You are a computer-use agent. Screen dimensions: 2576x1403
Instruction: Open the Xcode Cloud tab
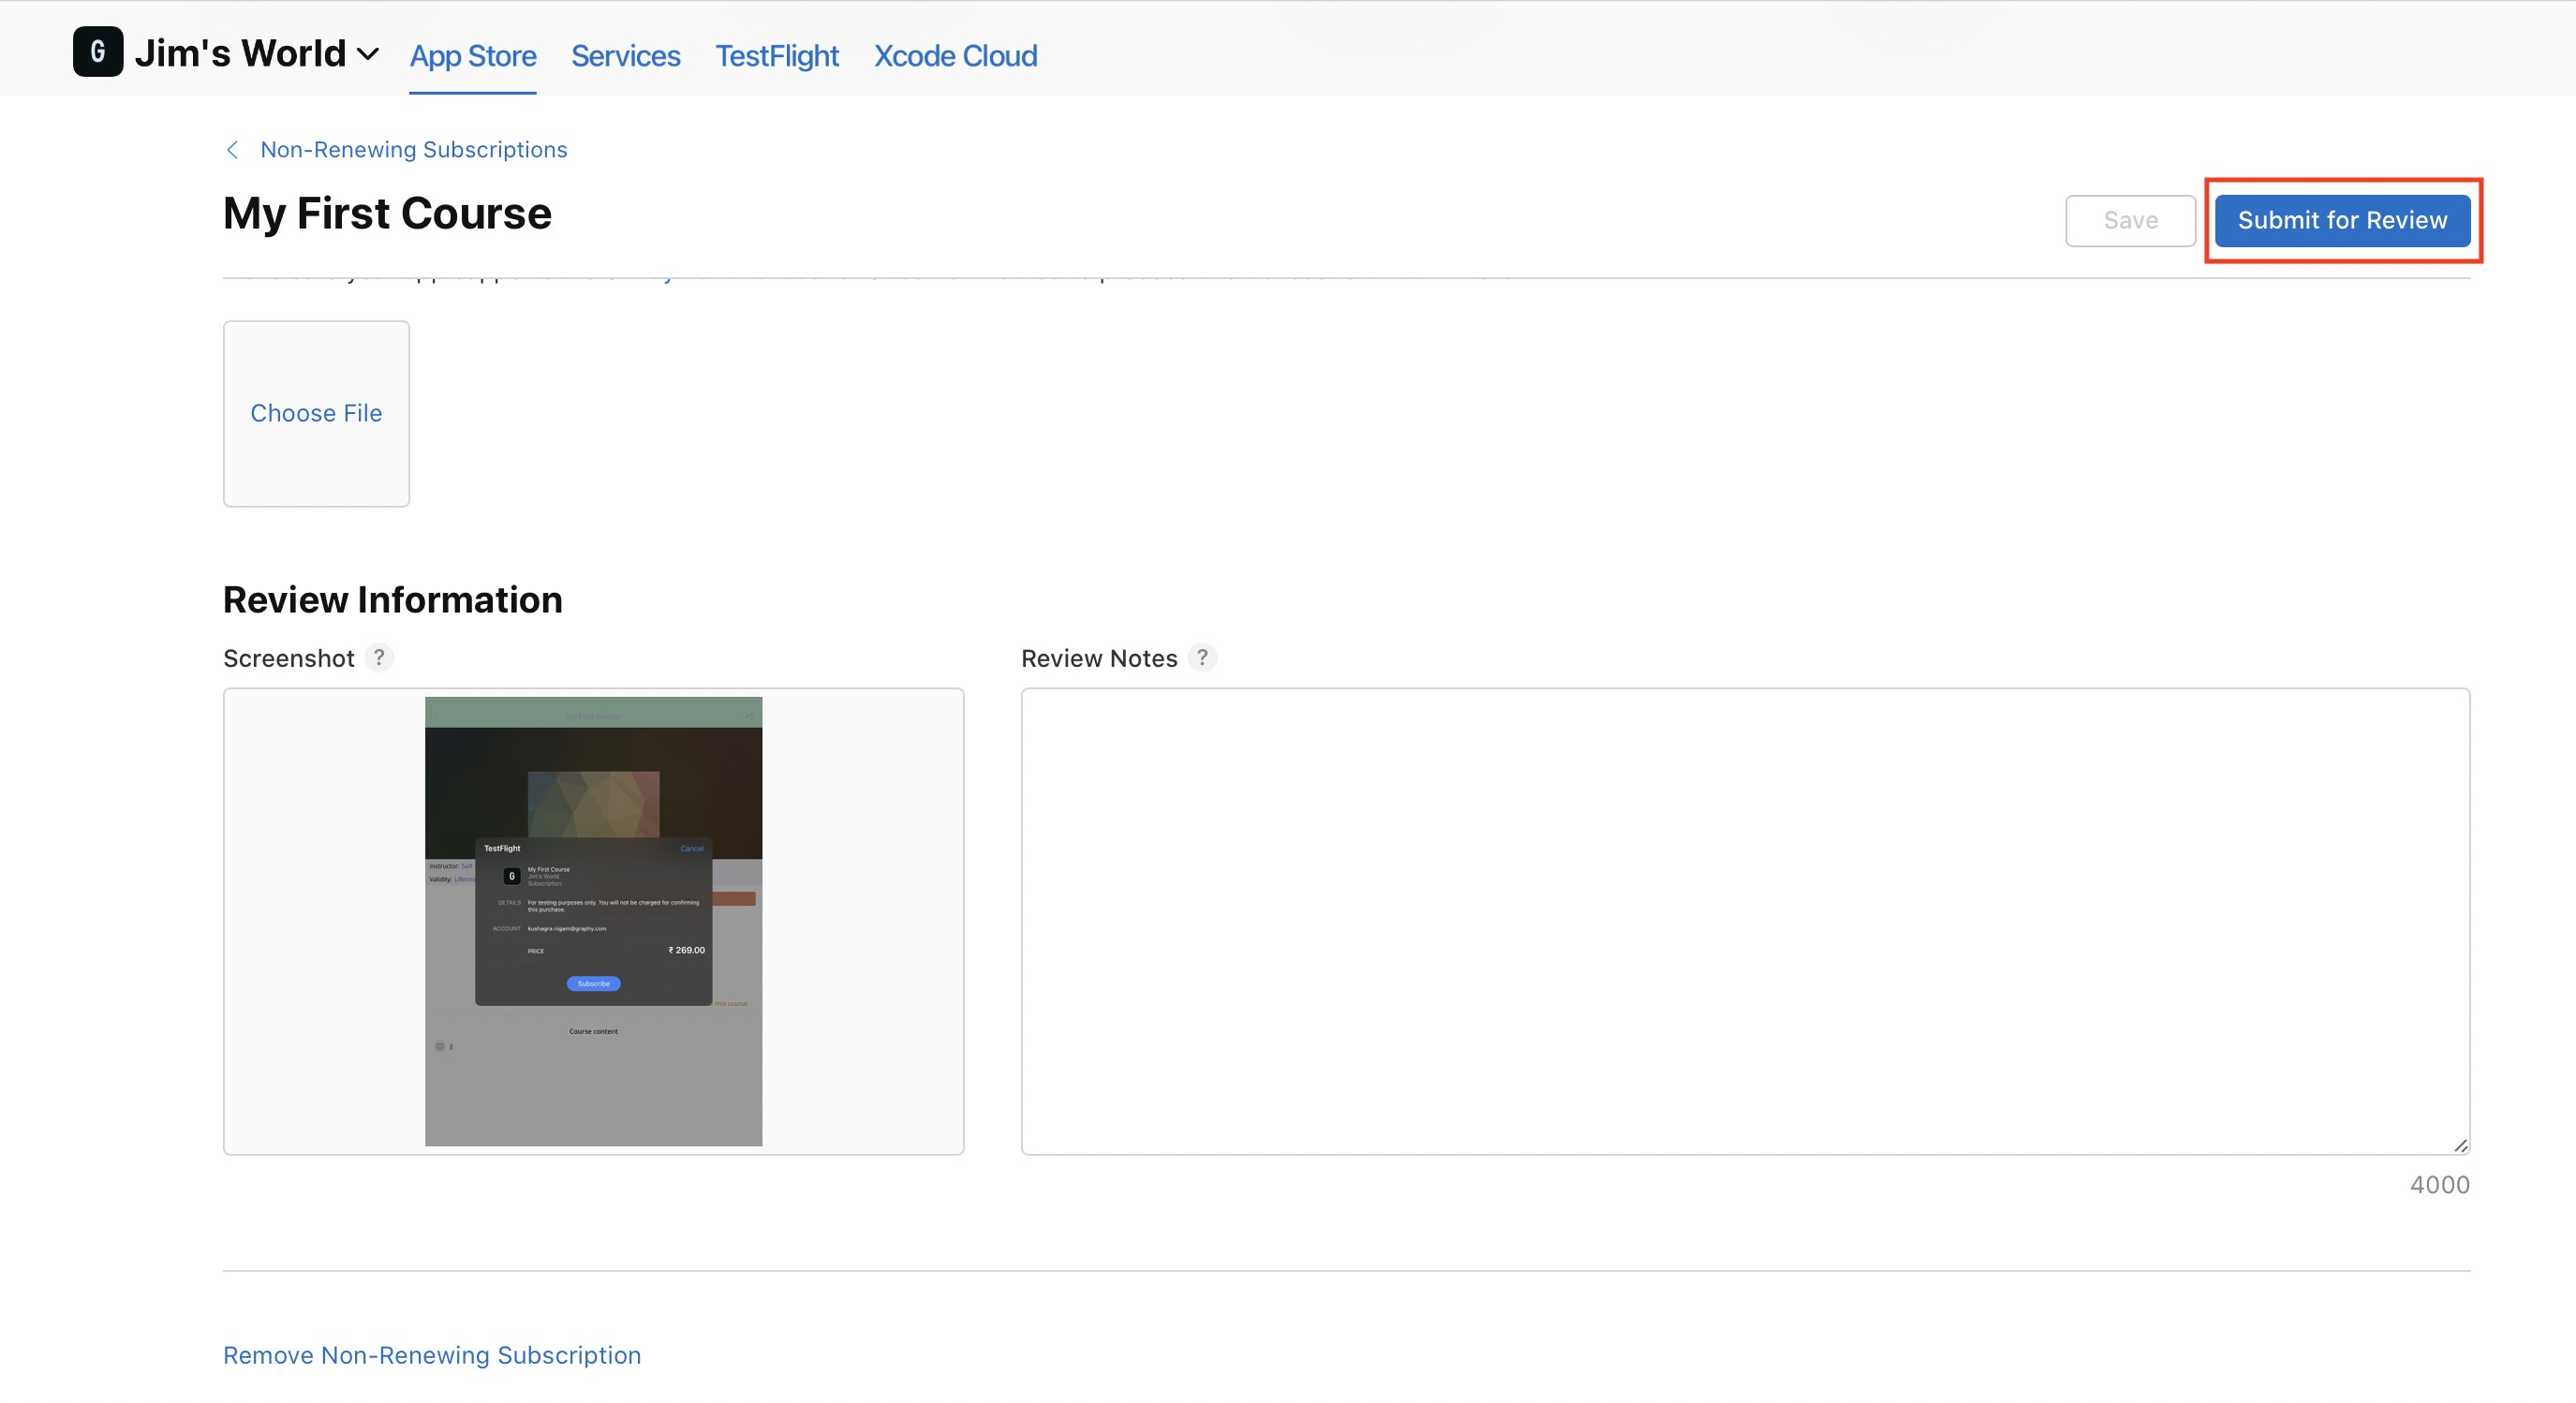955,56
